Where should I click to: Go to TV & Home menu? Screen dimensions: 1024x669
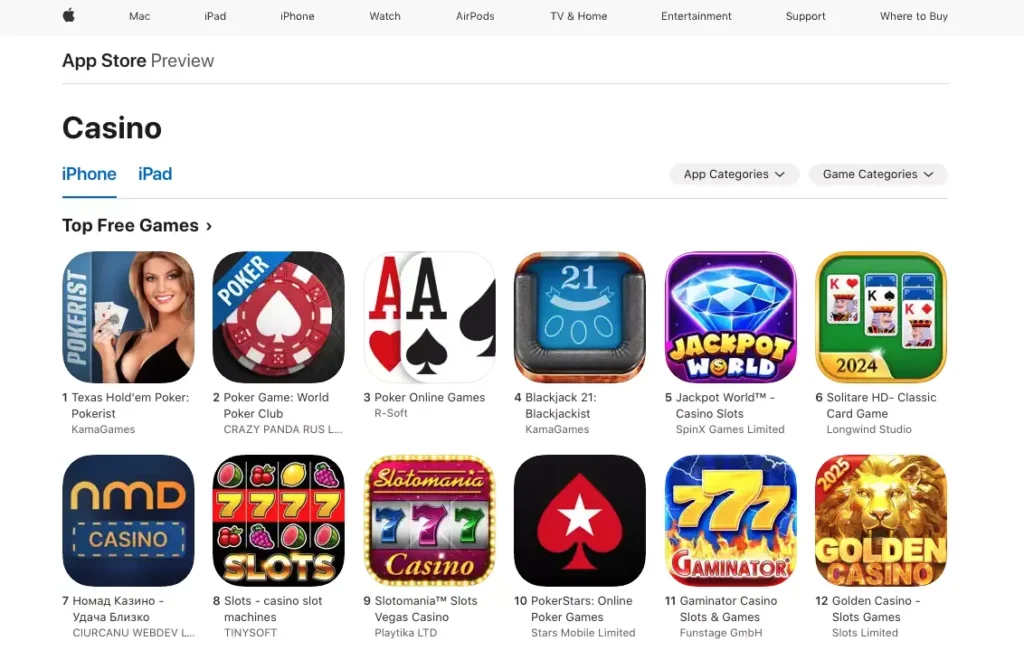(579, 16)
